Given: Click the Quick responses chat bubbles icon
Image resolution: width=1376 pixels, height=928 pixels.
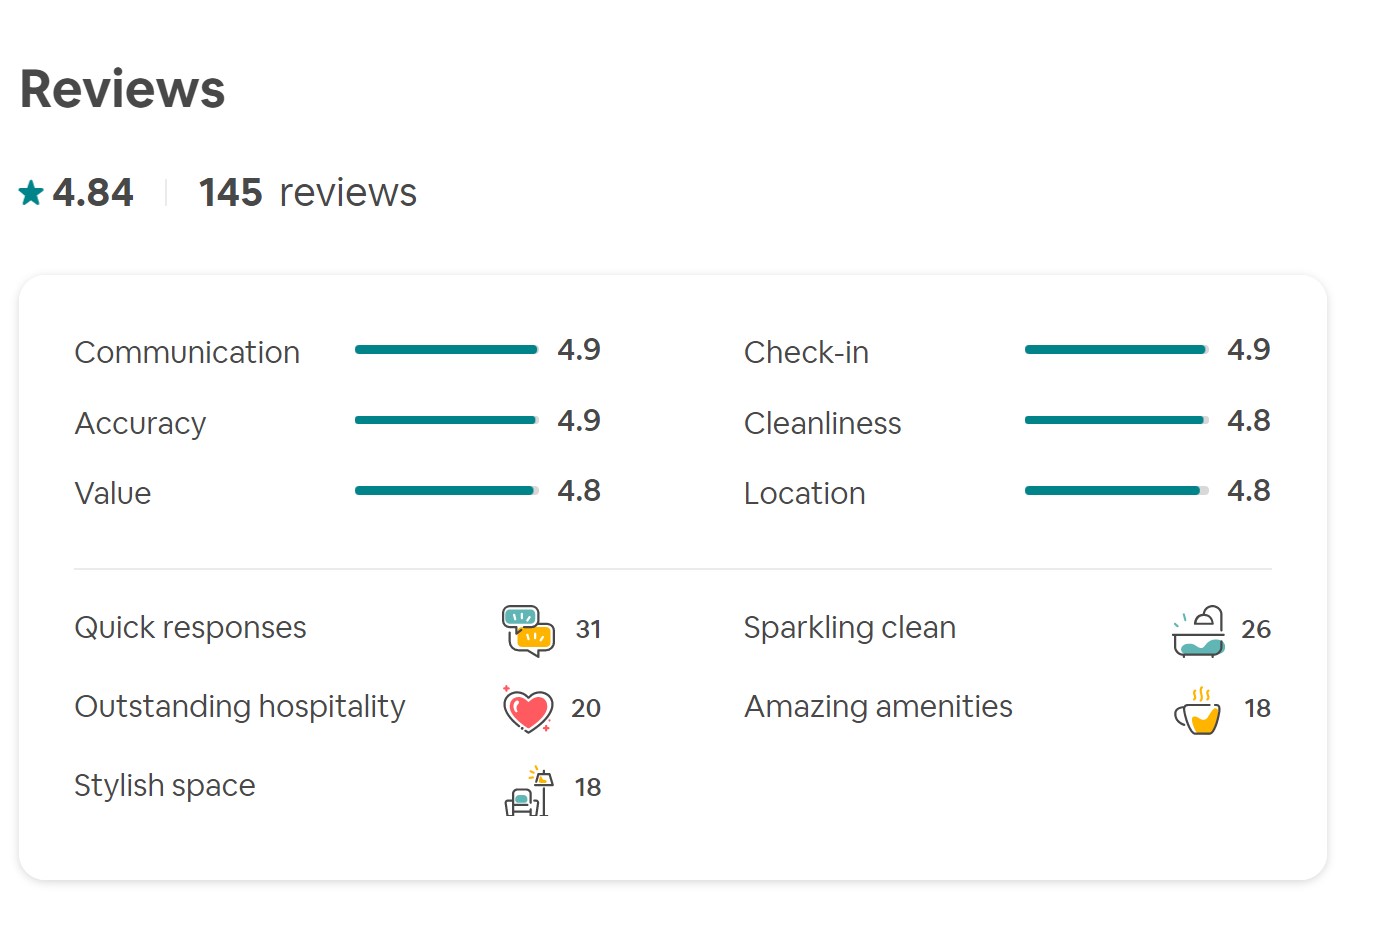Looking at the screenshot, I should [x=528, y=630].
